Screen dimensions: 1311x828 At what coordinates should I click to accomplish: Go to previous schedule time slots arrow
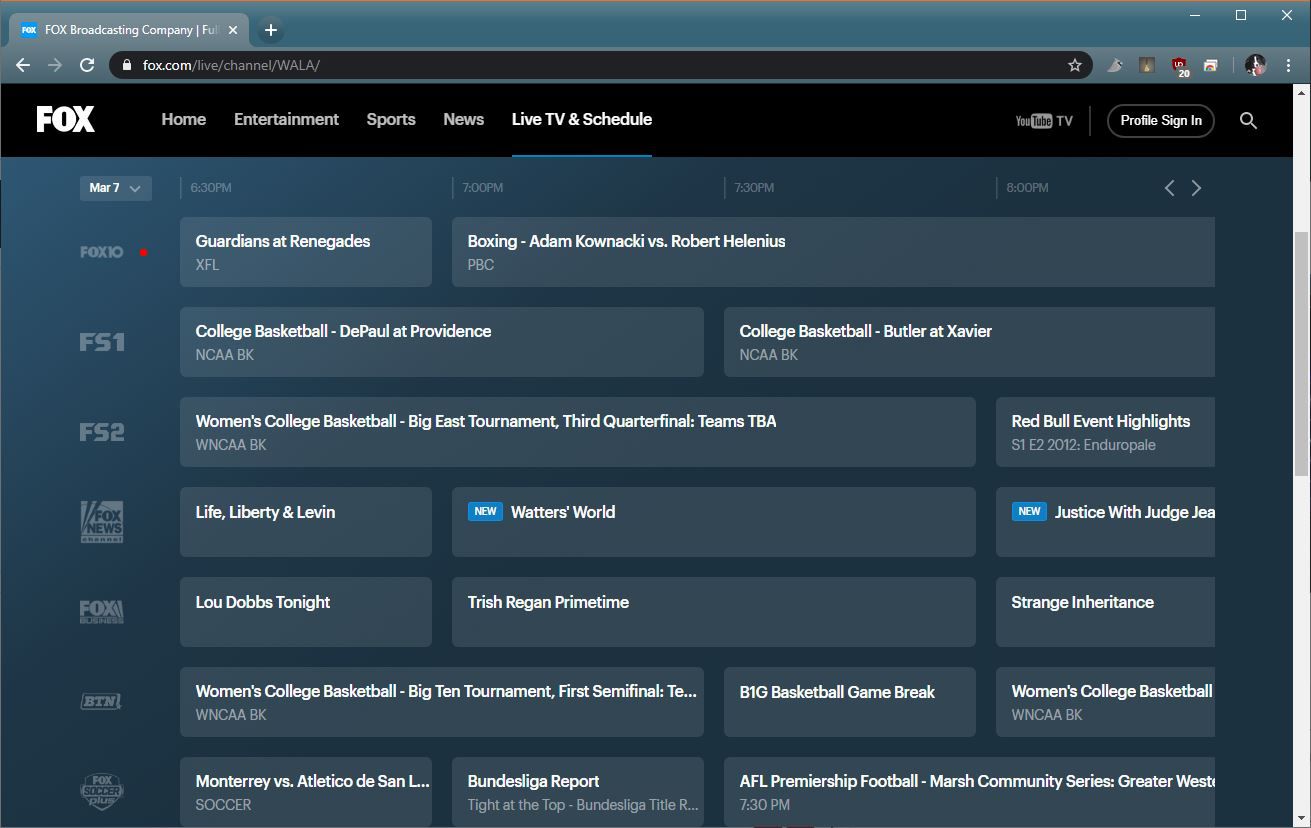coord(1169,188)
